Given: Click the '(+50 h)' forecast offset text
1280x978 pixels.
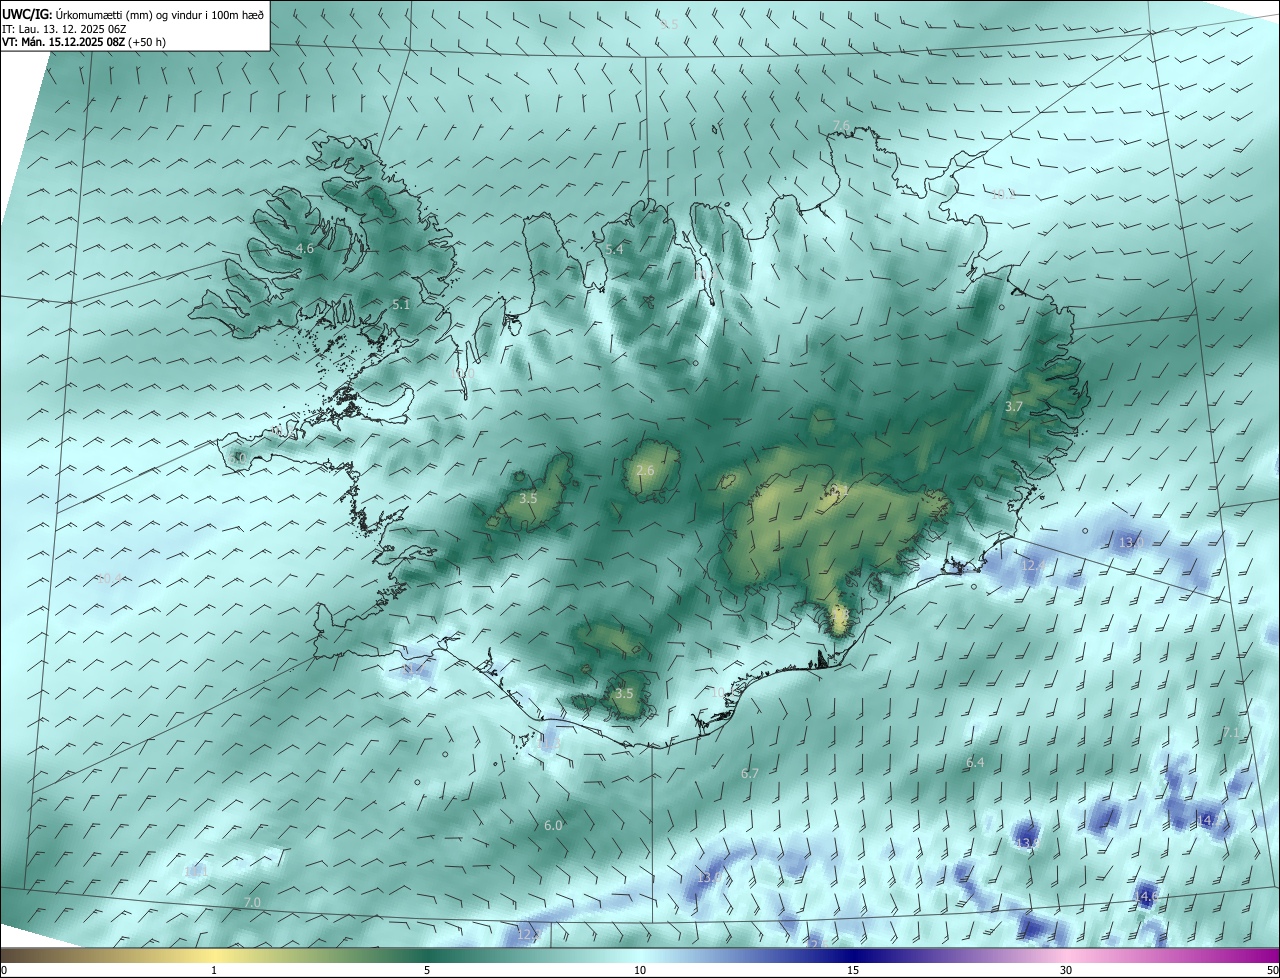Looking at the screenshot, I should click(147, 42).
